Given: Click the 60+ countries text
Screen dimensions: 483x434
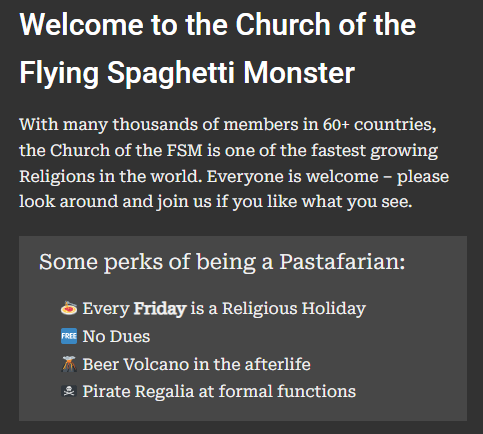Looking at the screenshot, I should tap(379, 125).
